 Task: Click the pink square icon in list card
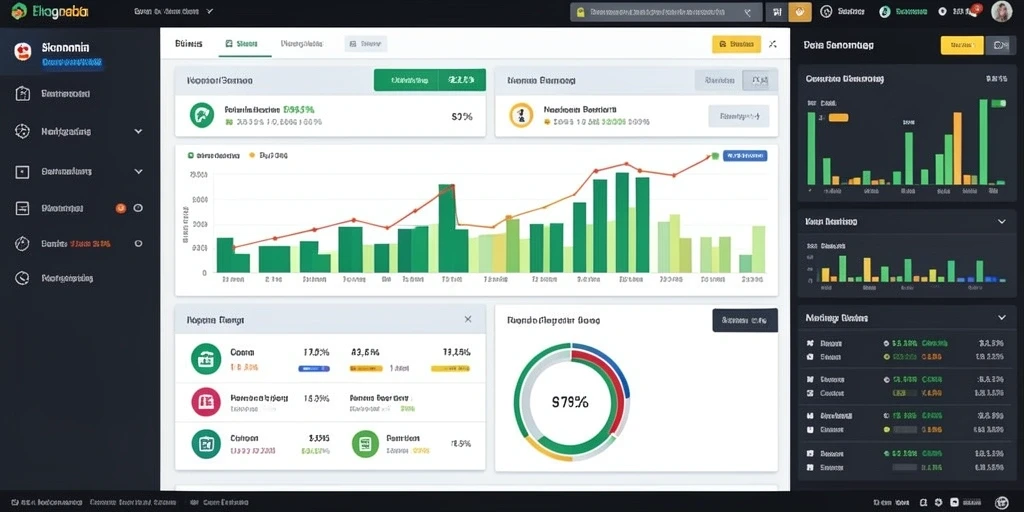(x=206, y=402)
